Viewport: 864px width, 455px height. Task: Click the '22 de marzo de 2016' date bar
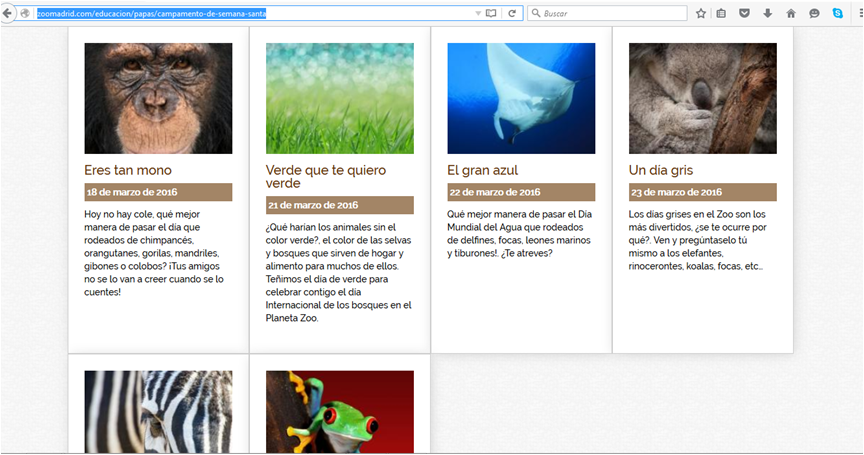tap(521, 192)
